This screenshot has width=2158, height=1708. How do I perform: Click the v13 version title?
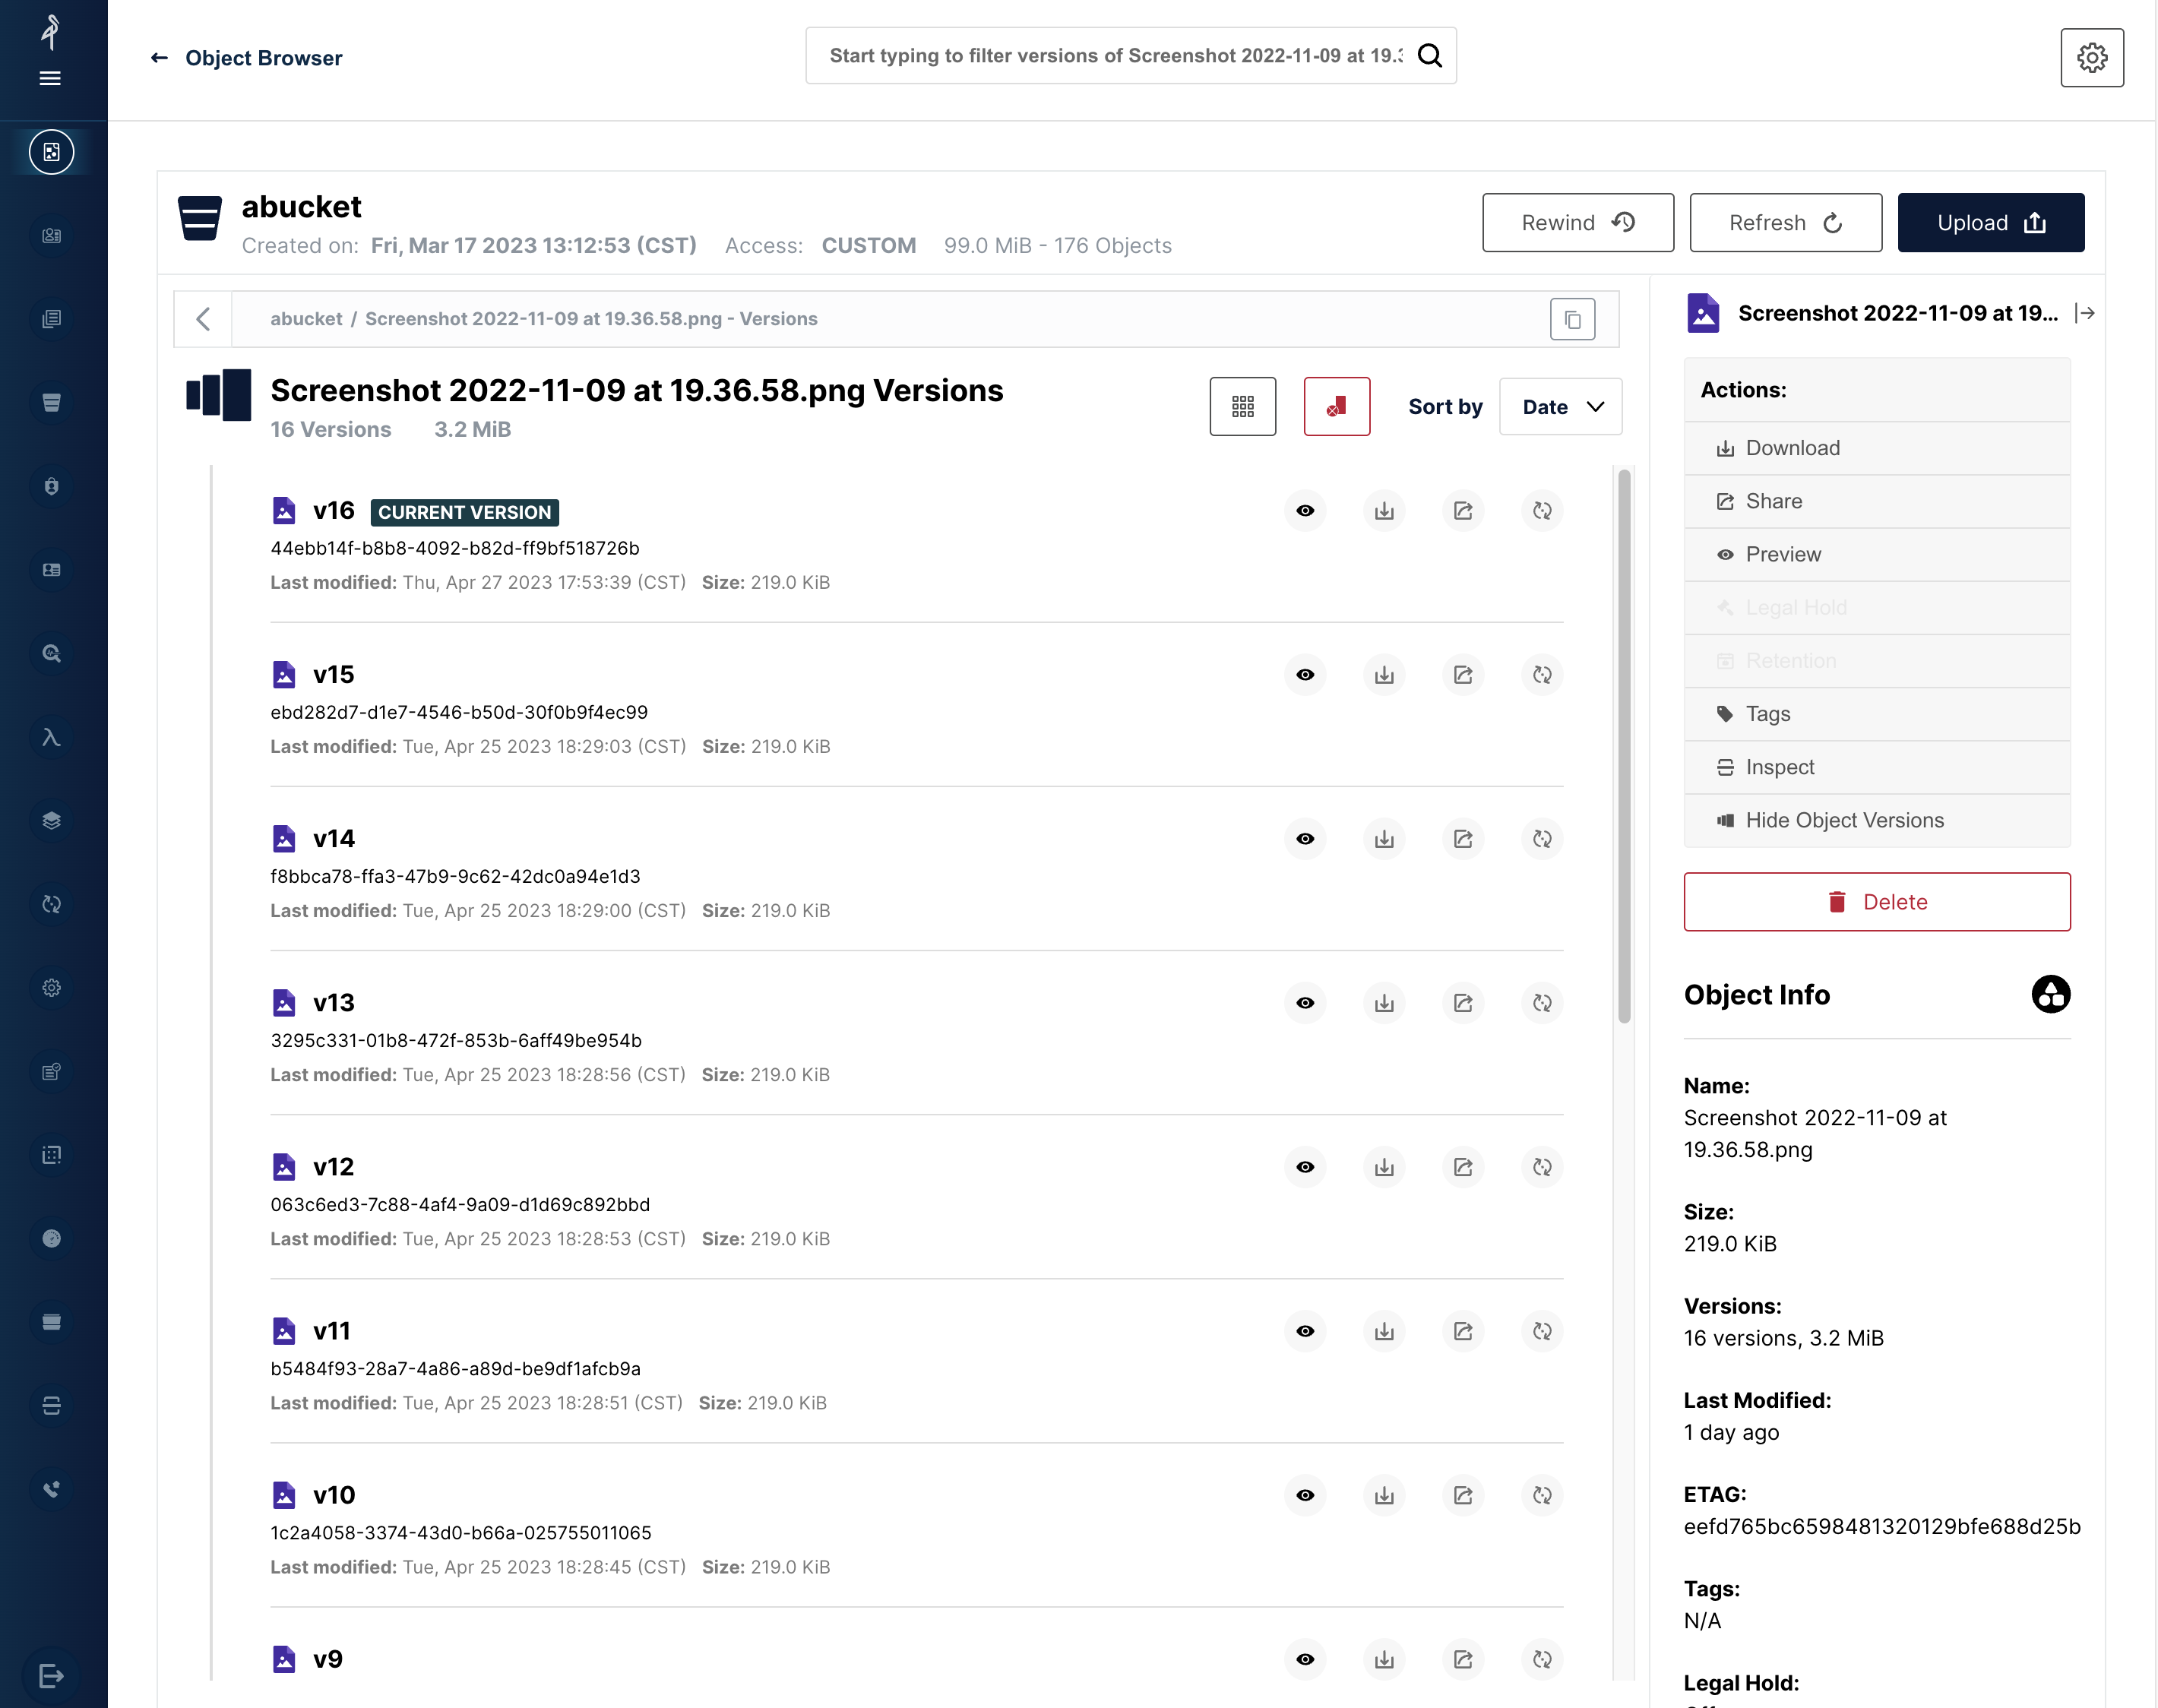point(333,1003)
